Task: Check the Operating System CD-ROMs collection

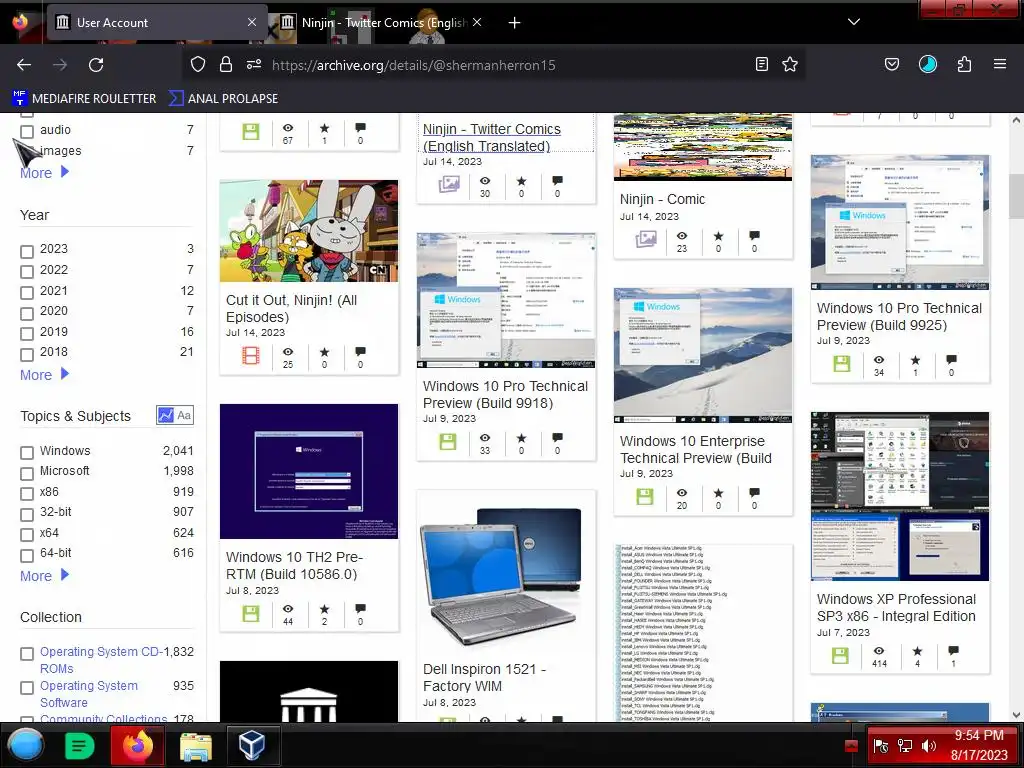Action: point(27,654)
